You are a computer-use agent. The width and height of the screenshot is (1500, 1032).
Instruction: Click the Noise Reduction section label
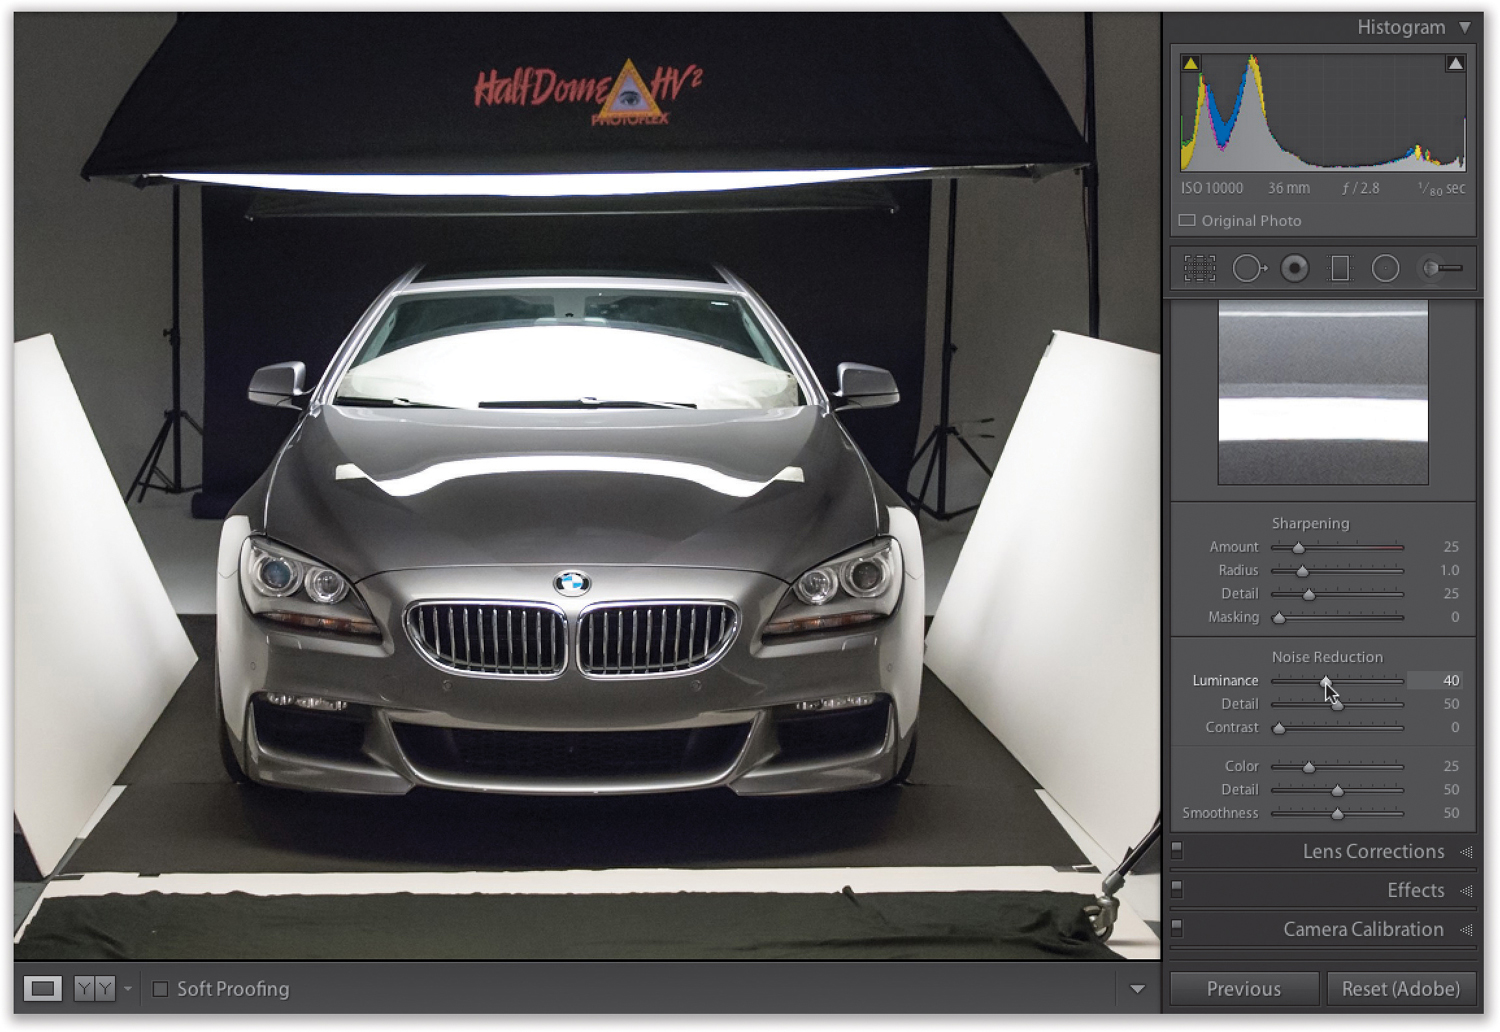click(1327, 657)
